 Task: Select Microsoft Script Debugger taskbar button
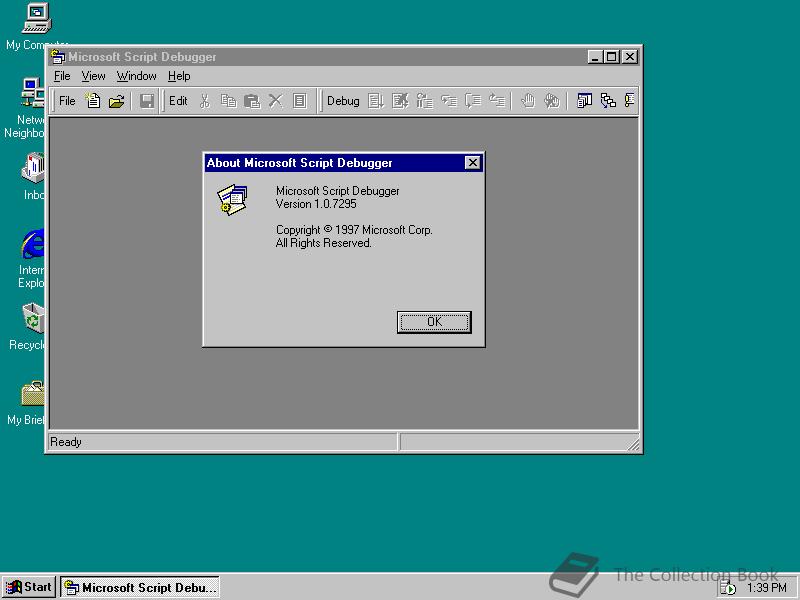point(140,587)
